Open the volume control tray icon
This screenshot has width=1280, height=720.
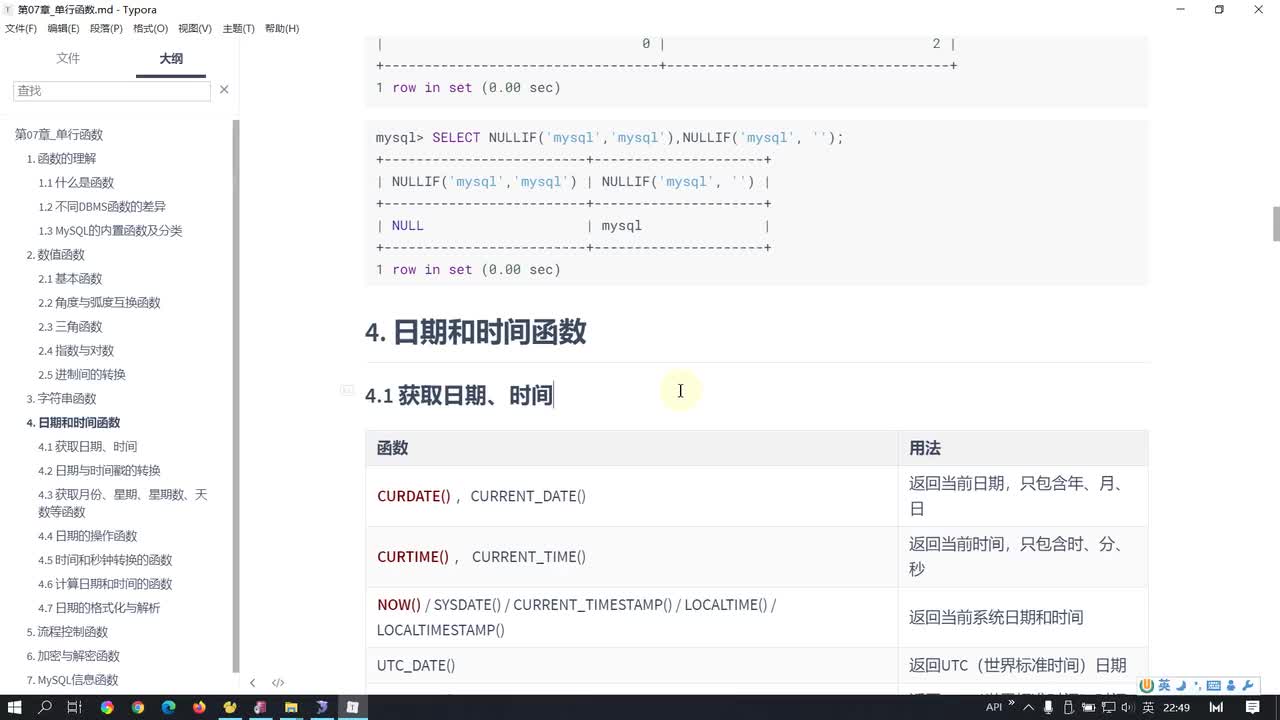point(1129,707)
